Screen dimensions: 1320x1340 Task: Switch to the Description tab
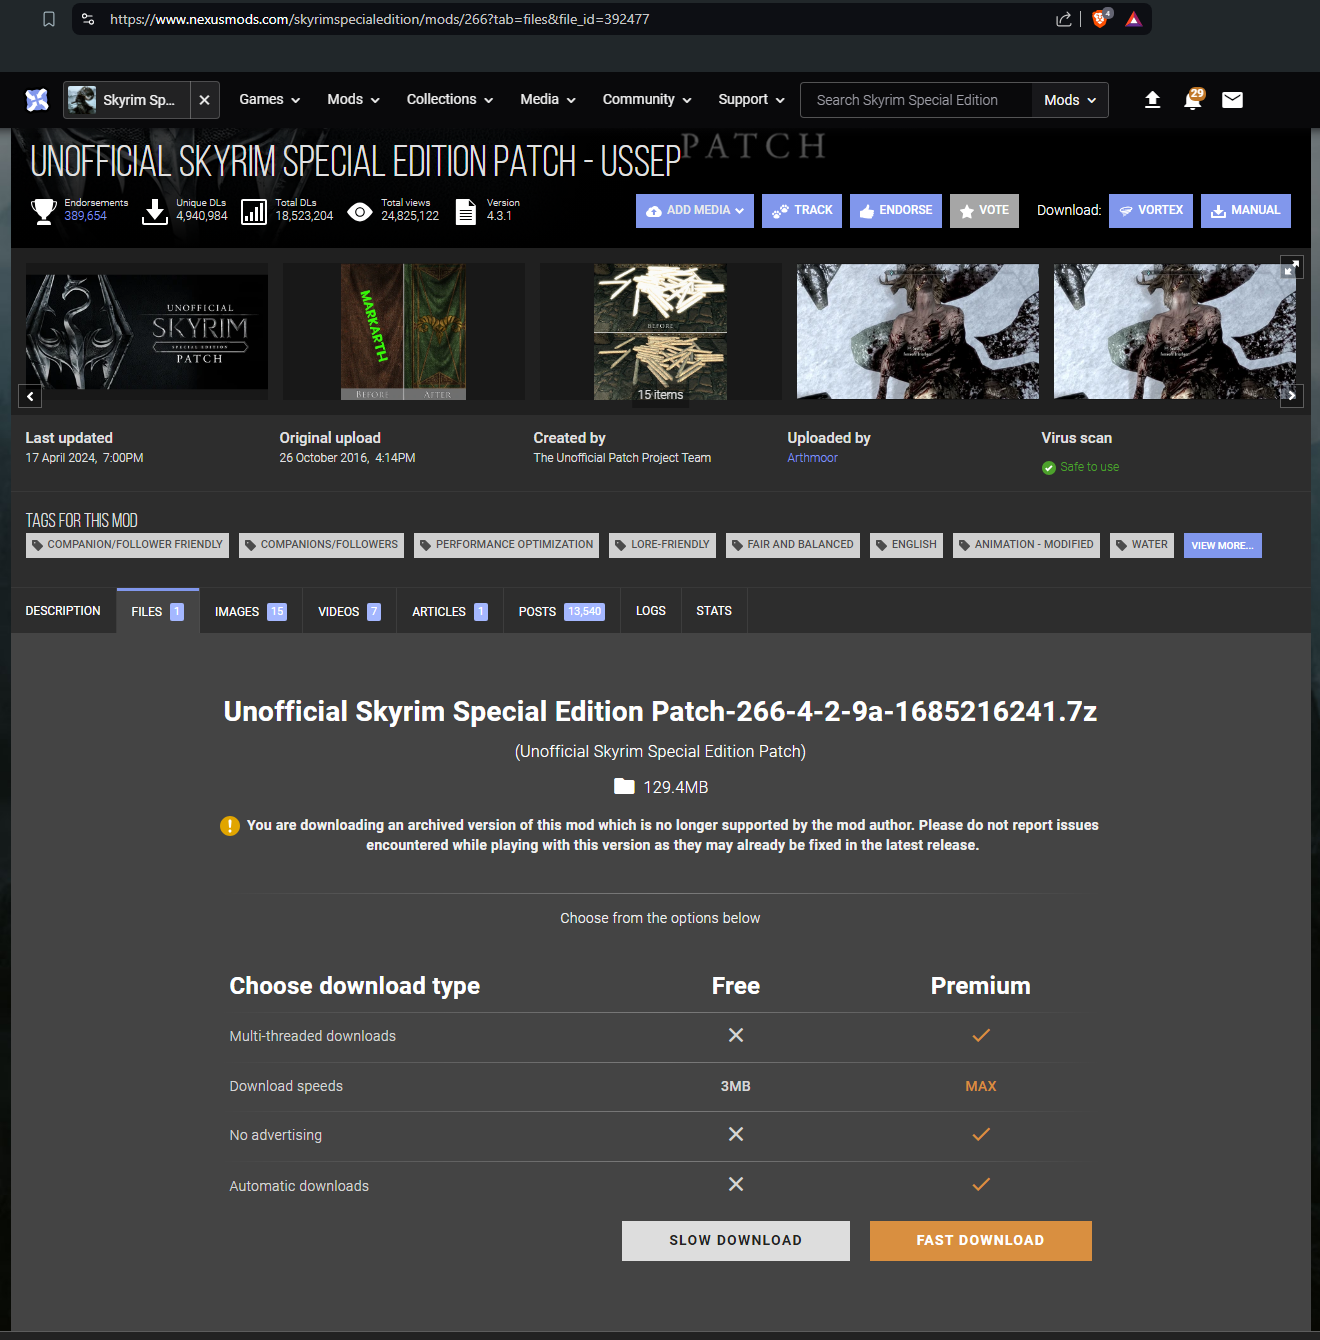(63, 611)
